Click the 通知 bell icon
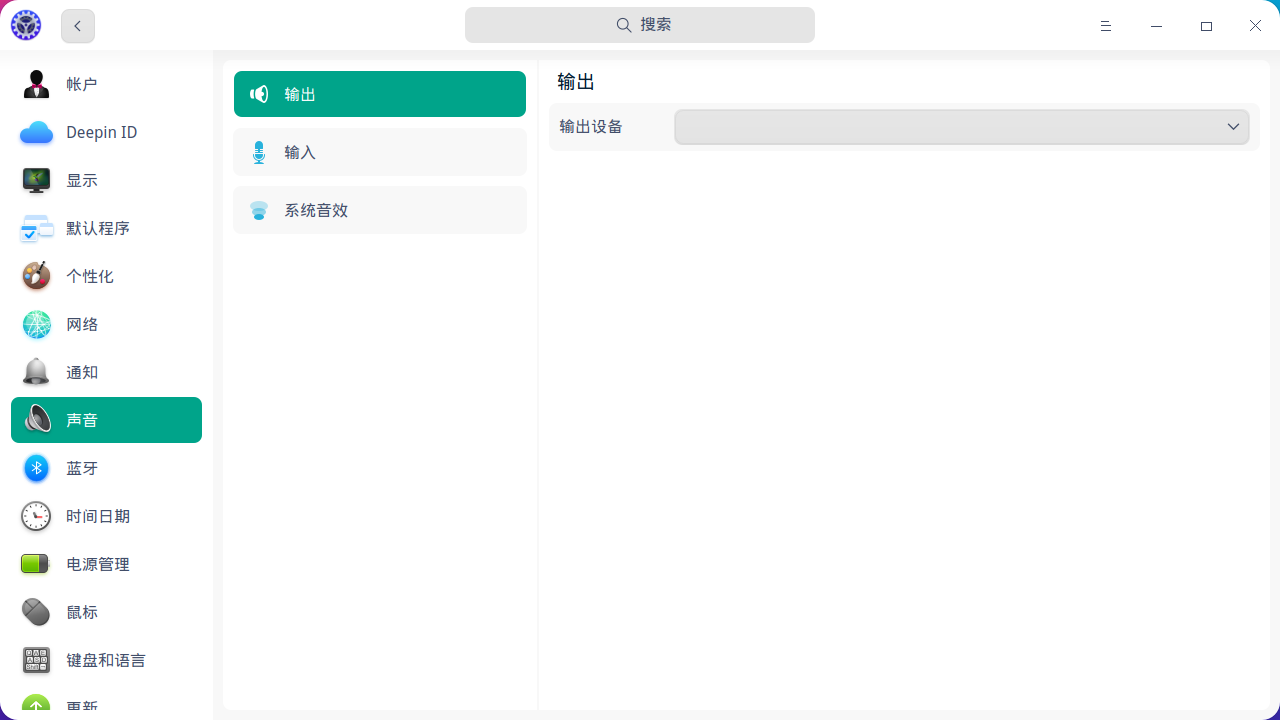Image resolution: width=1280 pixels, height=720 pixels. pos(37,372)
